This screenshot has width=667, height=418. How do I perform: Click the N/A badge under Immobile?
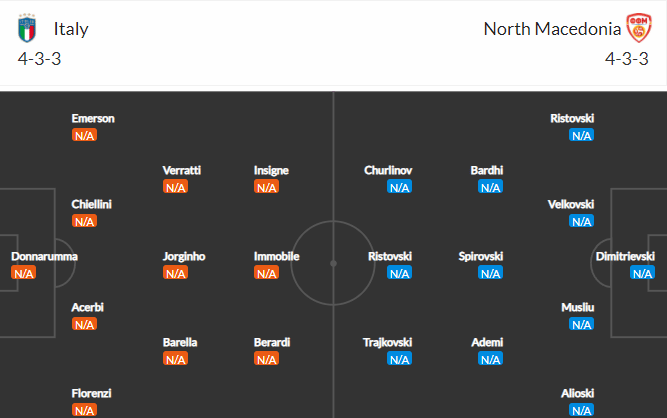click(x=266, y=273)
